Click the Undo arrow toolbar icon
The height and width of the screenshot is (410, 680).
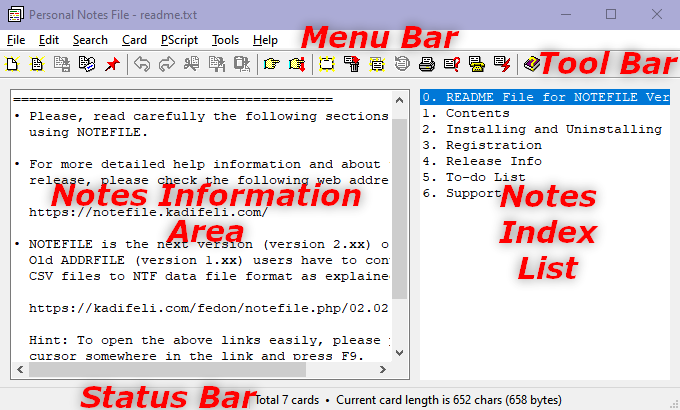(142, 64)
